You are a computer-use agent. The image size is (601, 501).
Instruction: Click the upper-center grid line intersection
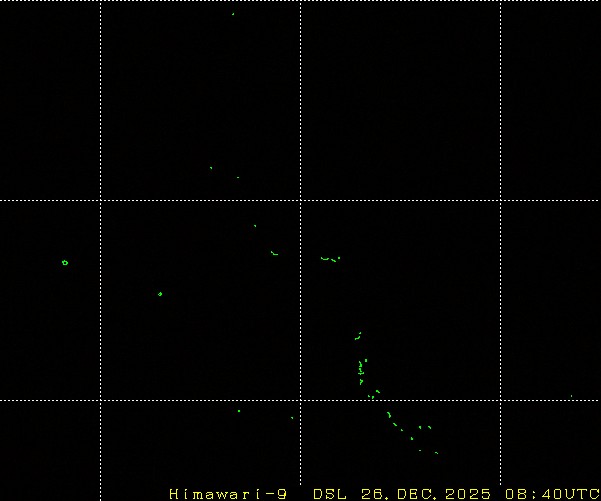[301, 200]
